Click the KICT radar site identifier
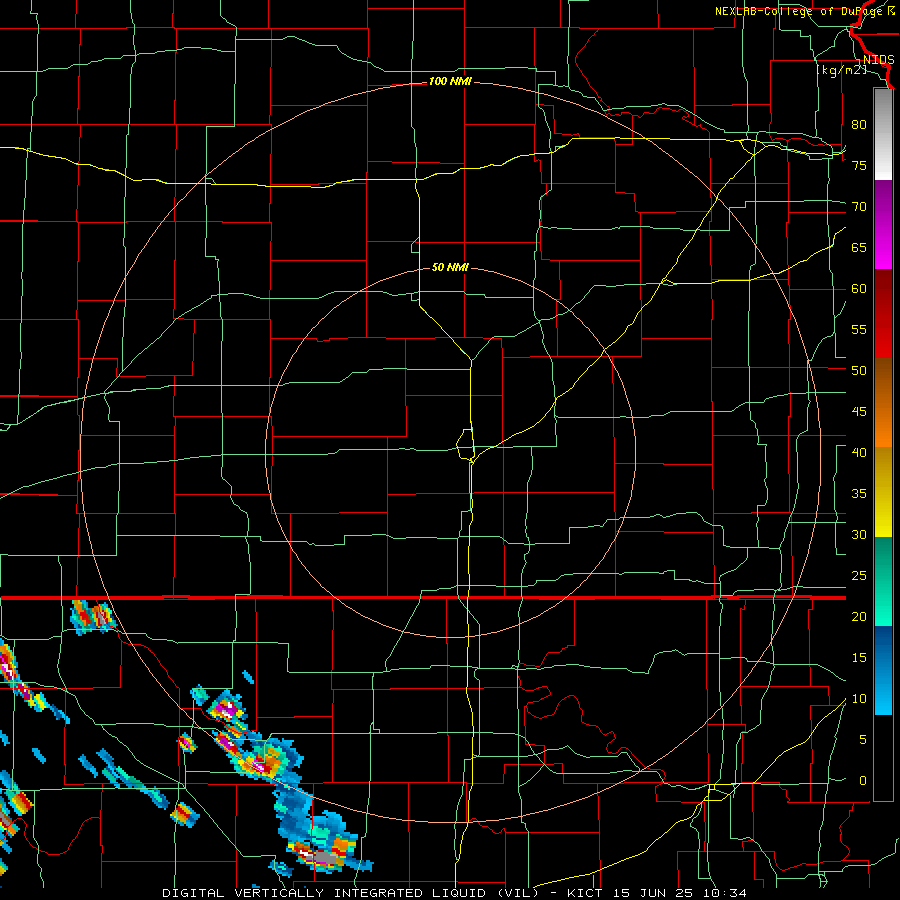 [587, 893]
